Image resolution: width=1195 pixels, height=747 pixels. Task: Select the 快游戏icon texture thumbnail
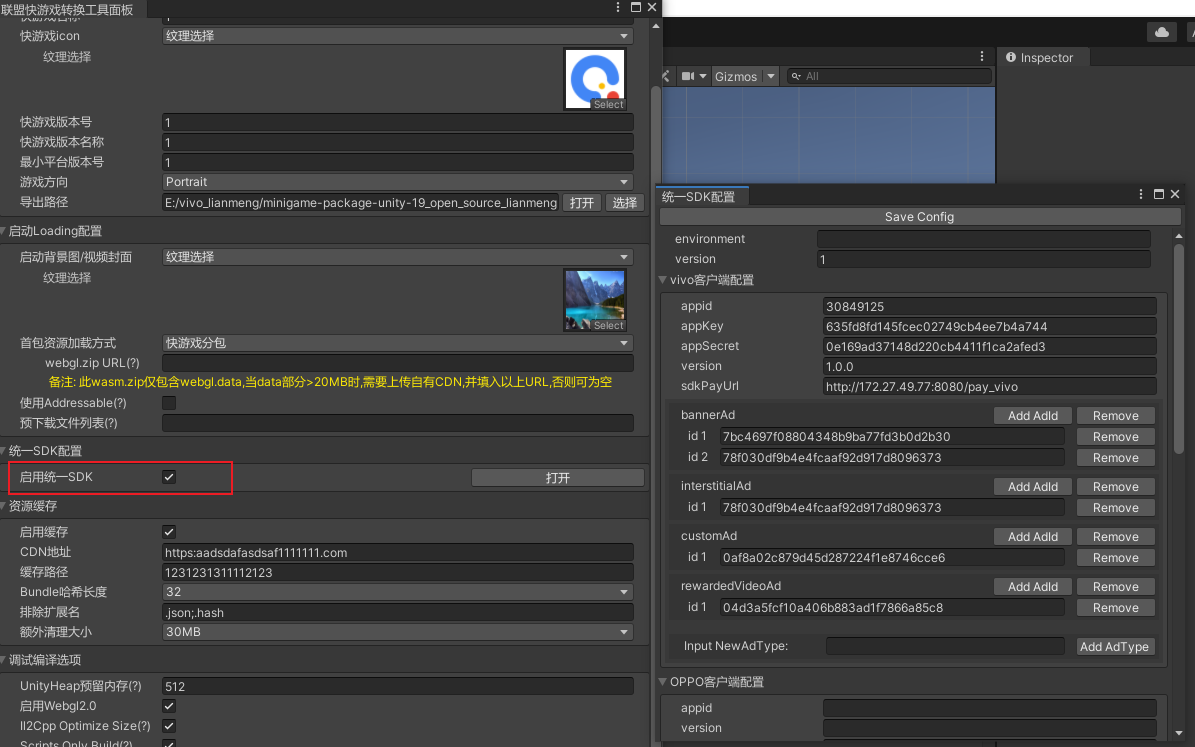(x=595, y=79)
